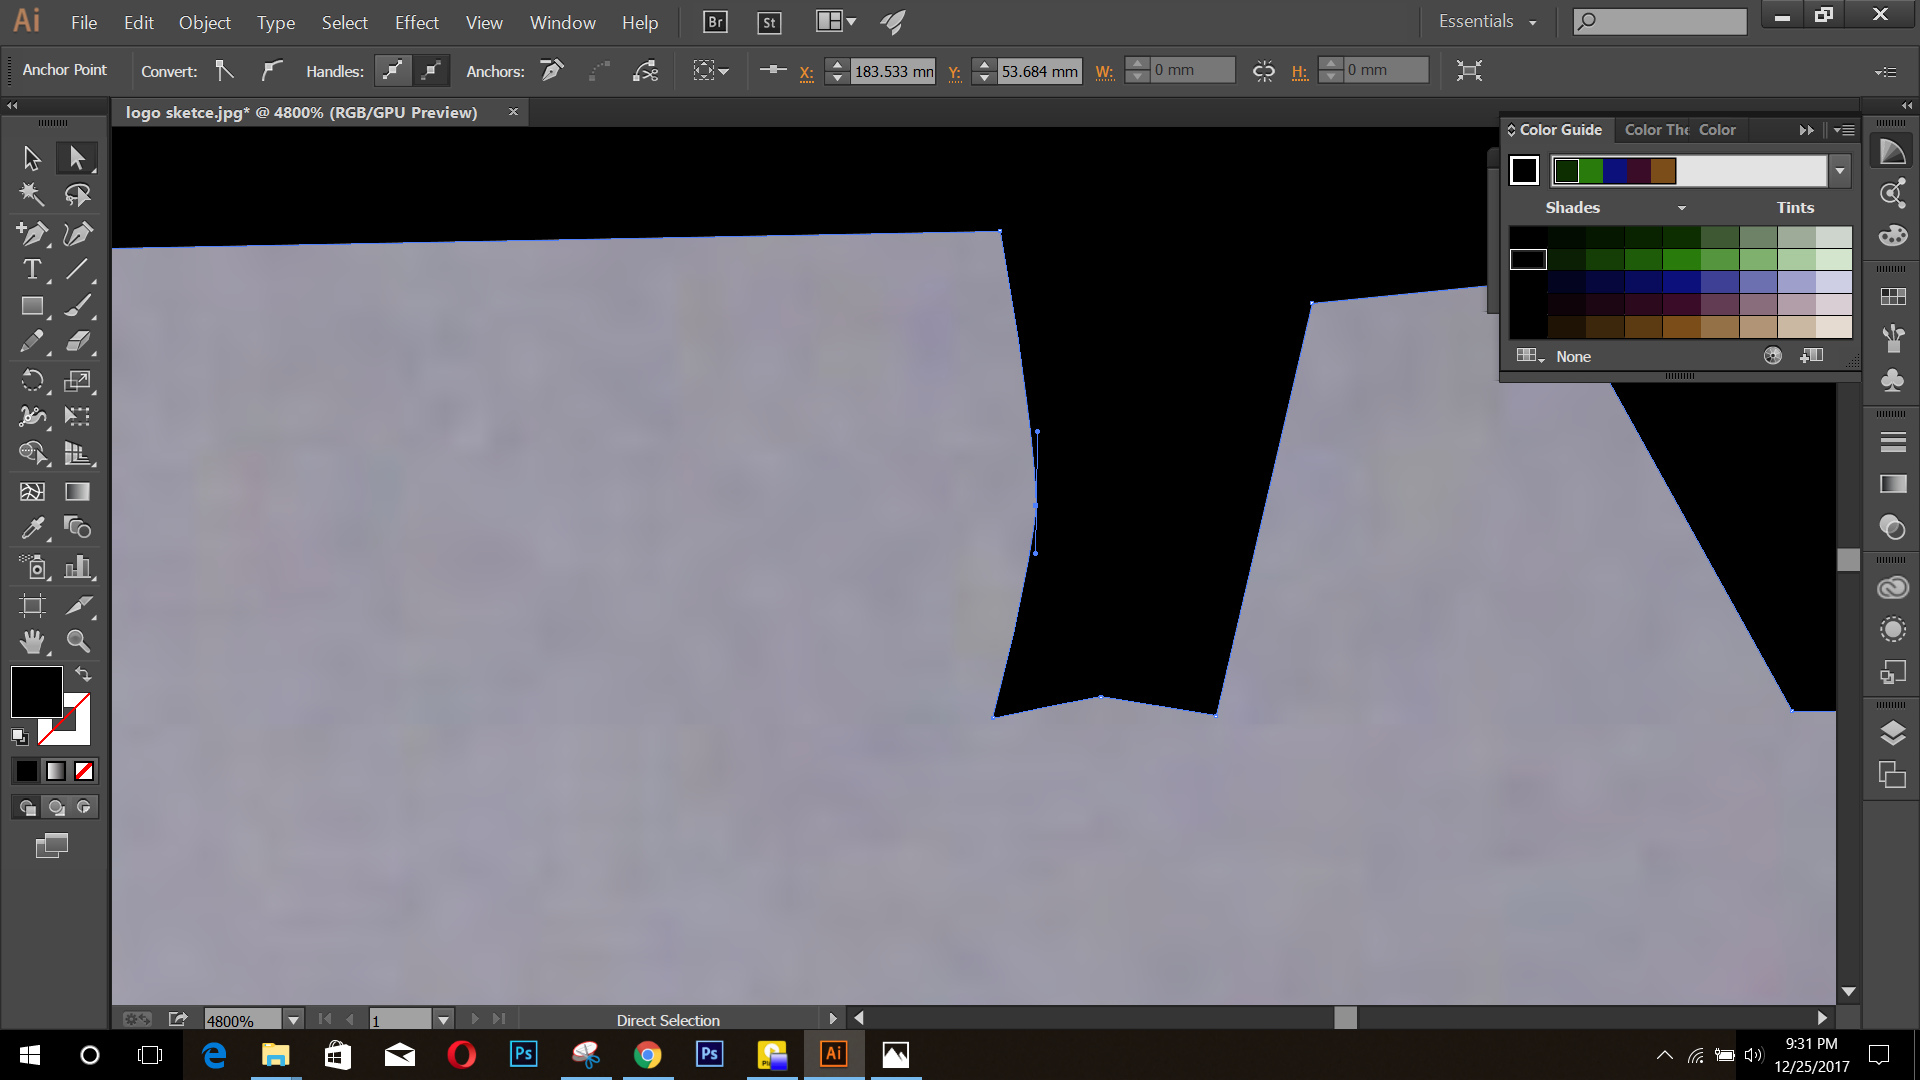Switch to Color Themes tab

[1656, 130]
